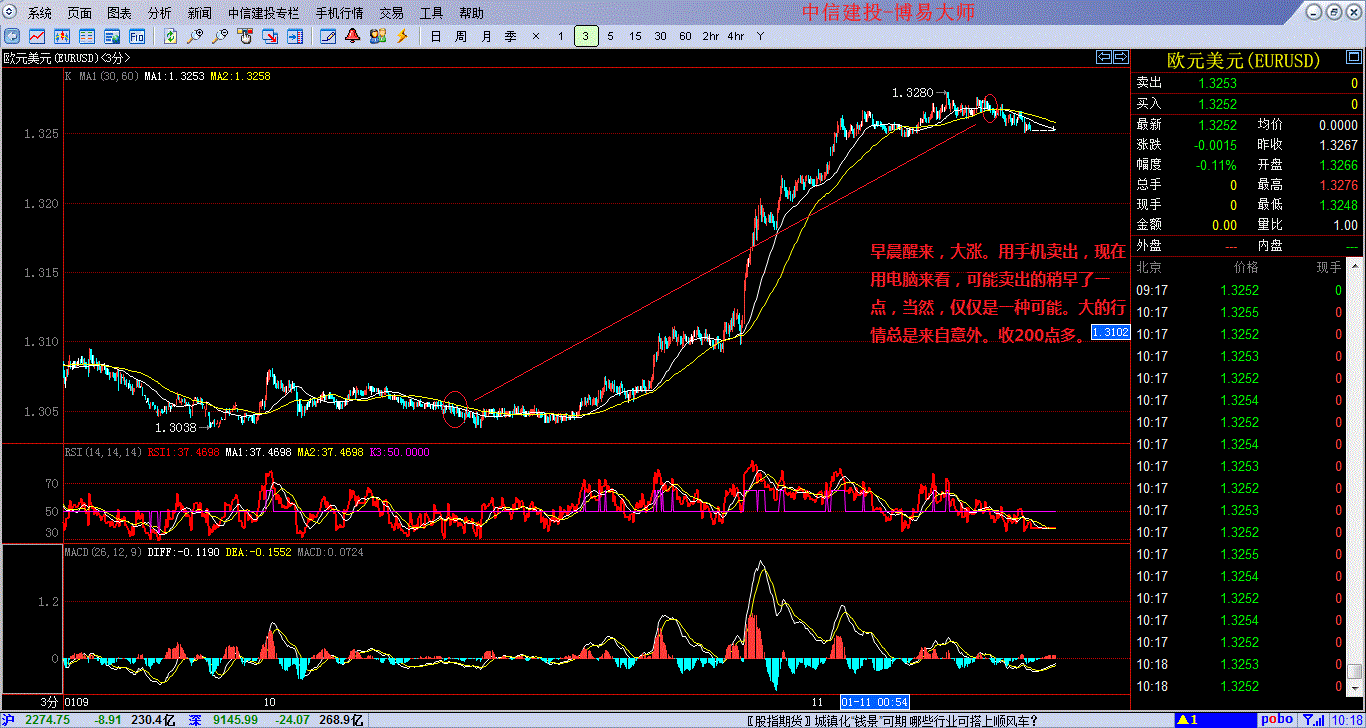Click the 沪 index value 2274.75
The image size is (1366, 728).
tap(48, 720)
